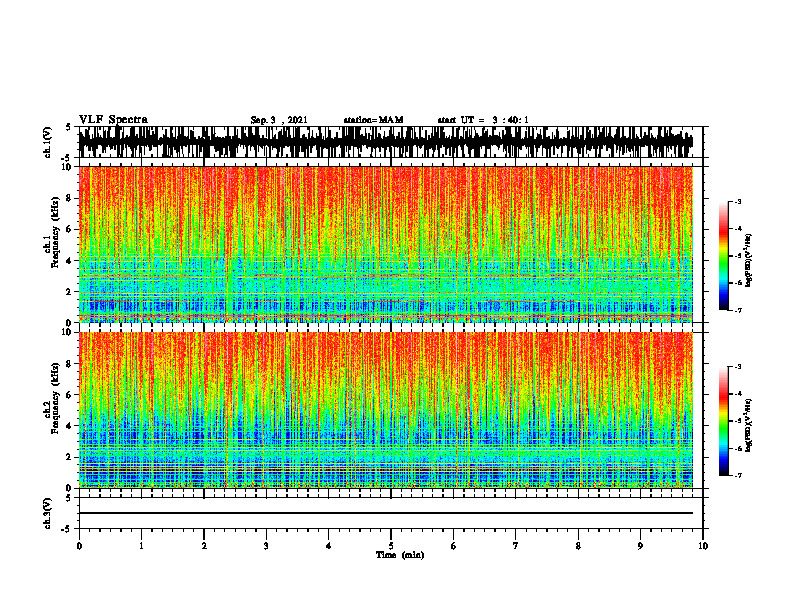Viewport: 792px width, 612px height.
Task: Click the ch.2 spectrogram color bar
Action: point(723,421)
